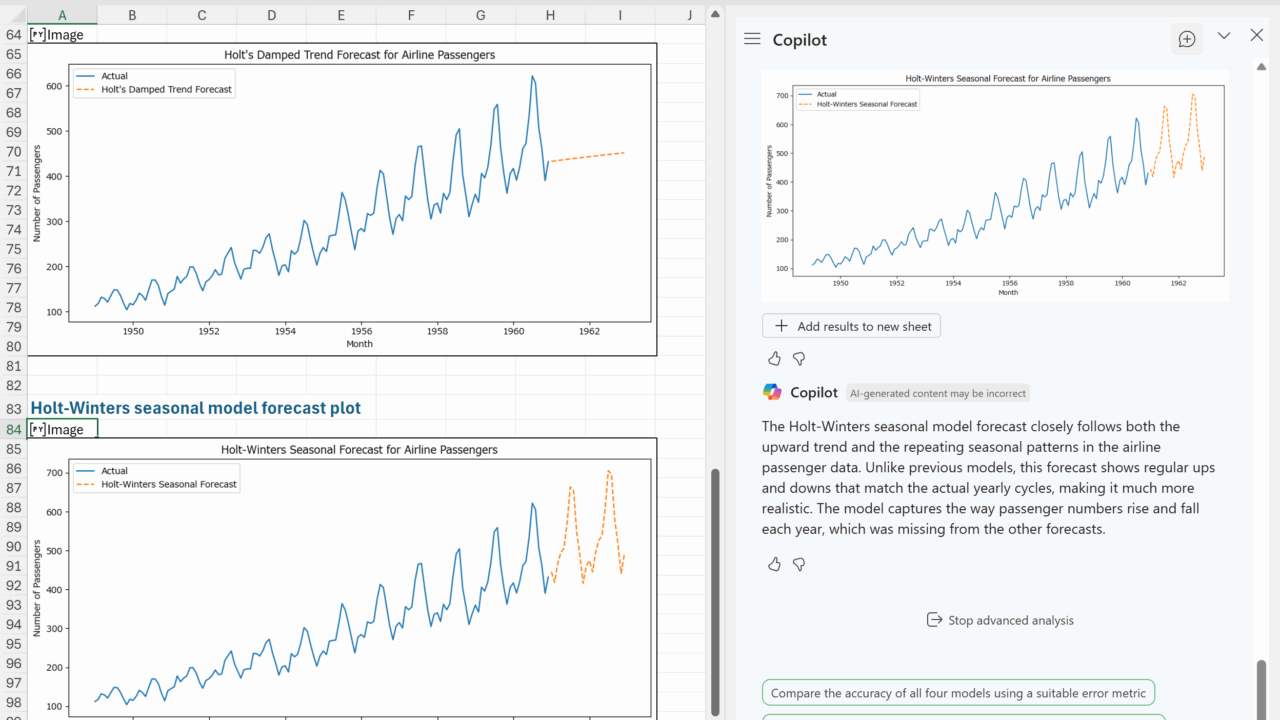Like the chart response with thumbs up
The height and width of the screenshot is (720, 1280).
774,358
